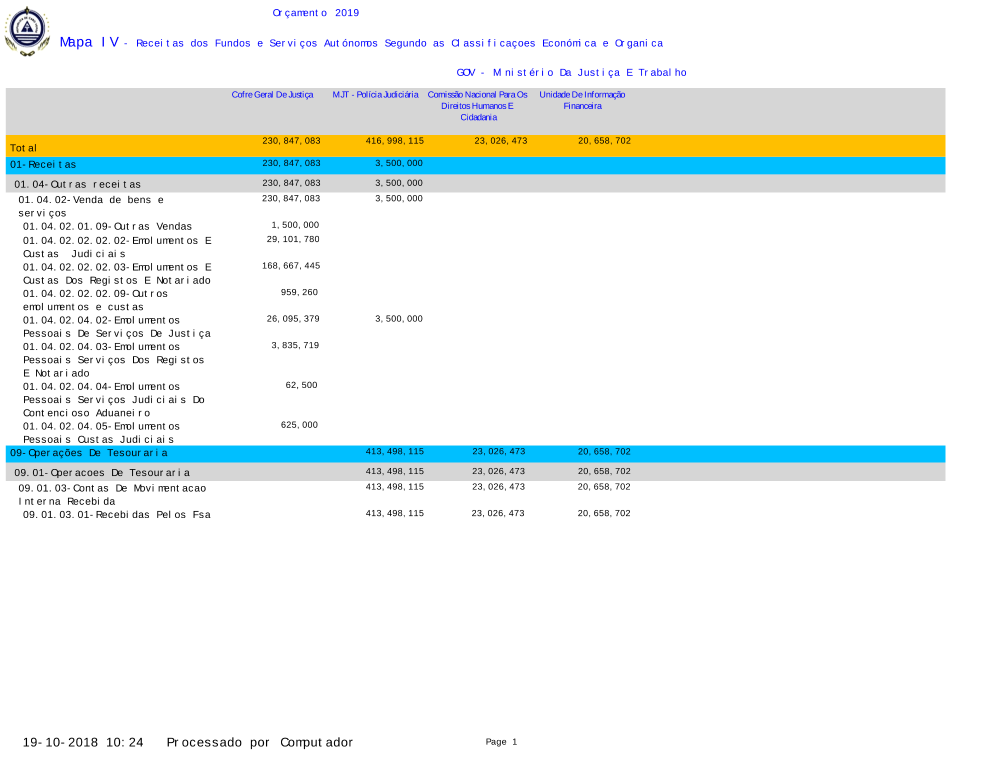The image size is (1000, 773).
Task: Select the "Comissão Nacional Para Os Direitos Humanos" header
Action: tap(477, 105)
